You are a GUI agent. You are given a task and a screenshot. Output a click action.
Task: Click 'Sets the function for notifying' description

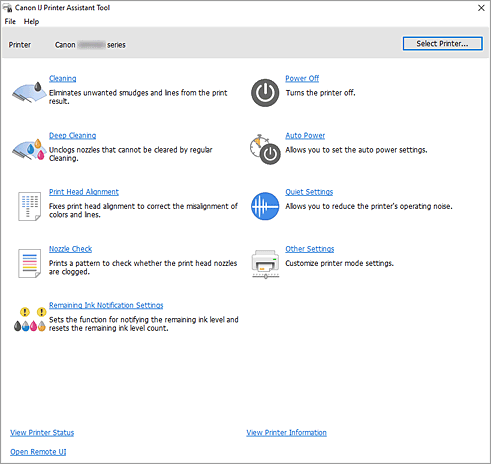coord(144,324)
